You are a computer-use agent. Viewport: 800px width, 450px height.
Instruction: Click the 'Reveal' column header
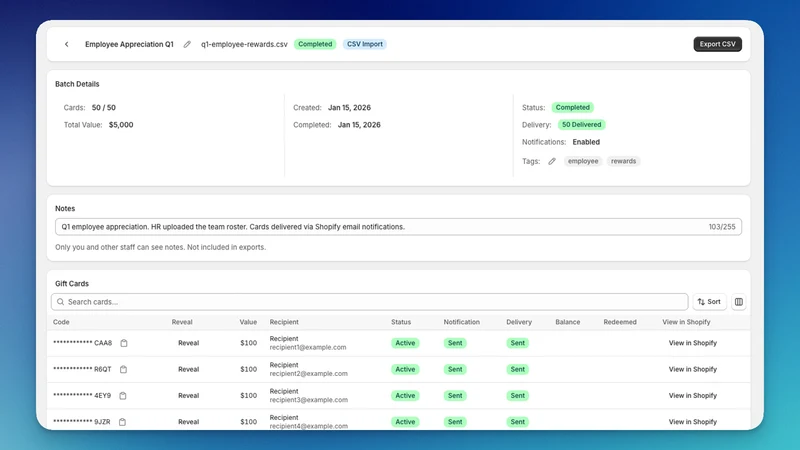pyautogui.click(x=182, y=322)
